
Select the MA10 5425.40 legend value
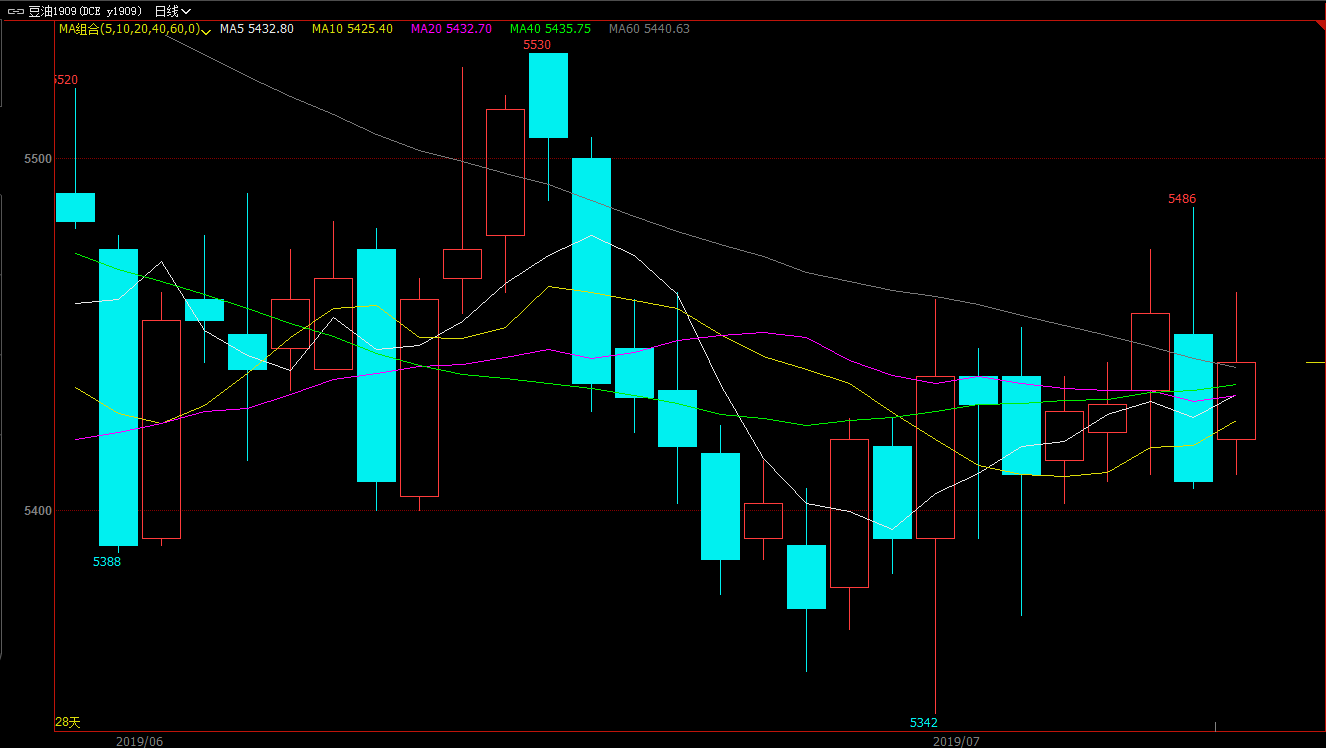(352, 29)
